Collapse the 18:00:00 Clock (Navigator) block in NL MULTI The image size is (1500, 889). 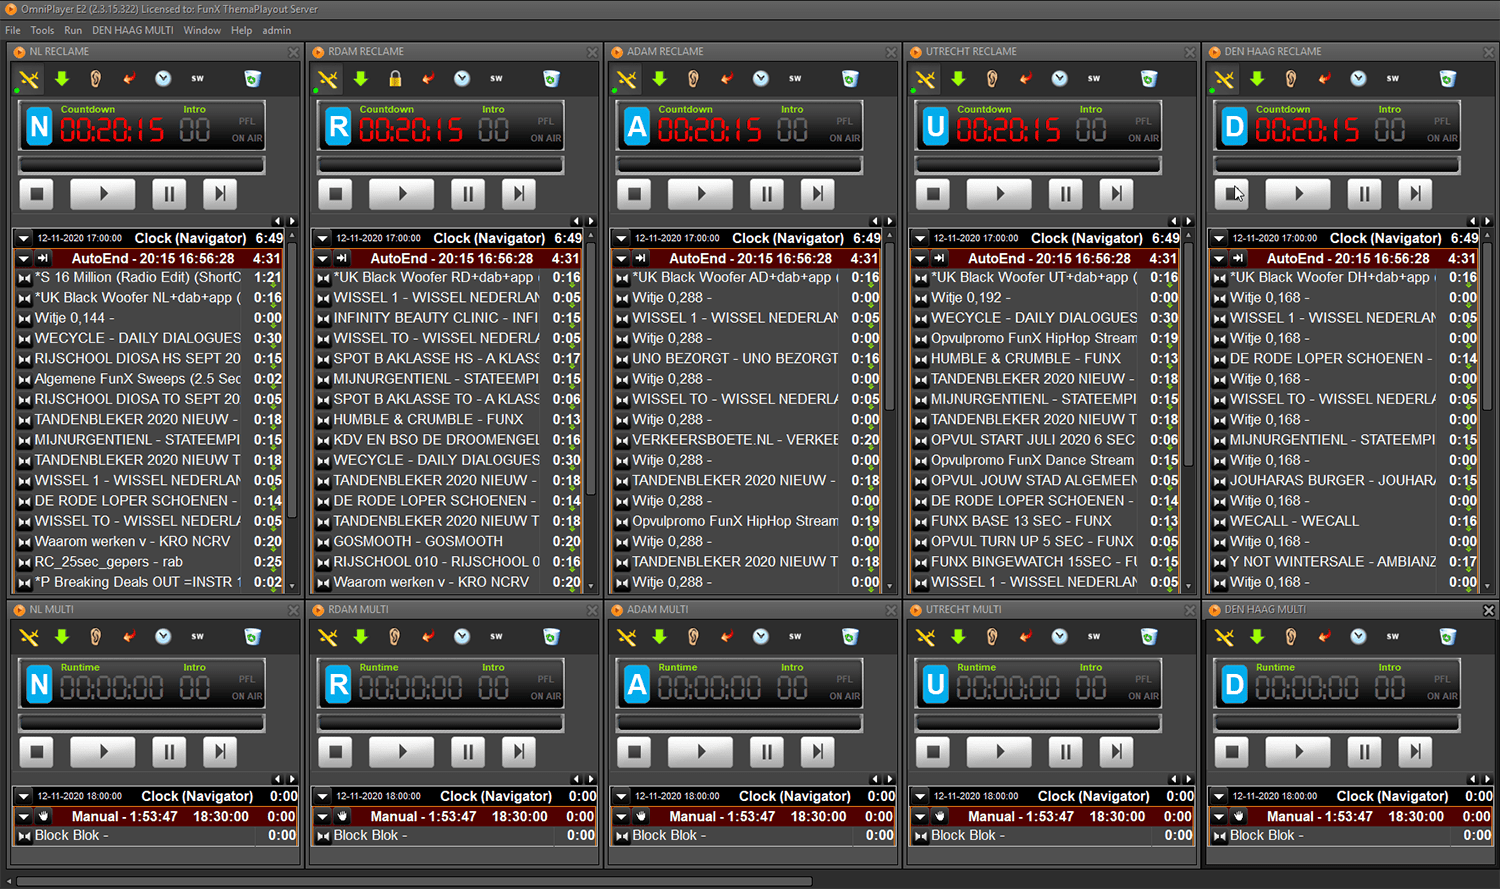coord(23,796)
